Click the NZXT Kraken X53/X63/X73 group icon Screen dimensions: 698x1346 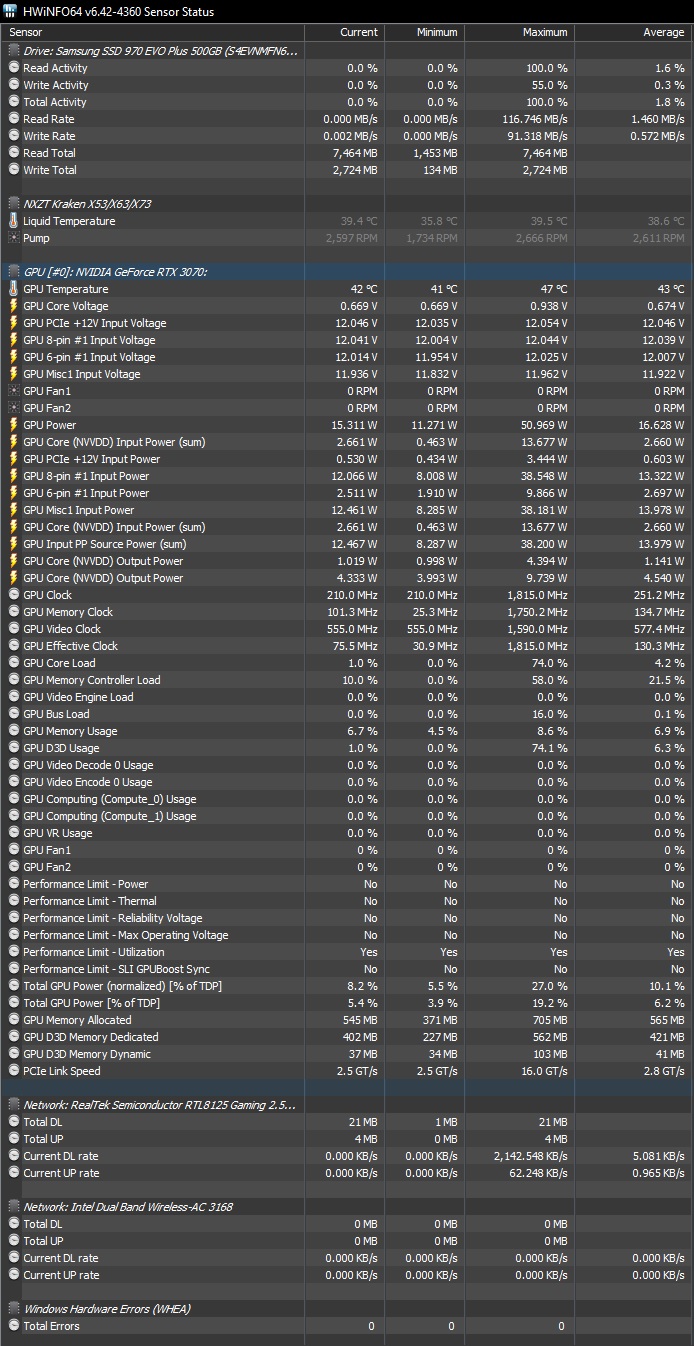point(13,204)
